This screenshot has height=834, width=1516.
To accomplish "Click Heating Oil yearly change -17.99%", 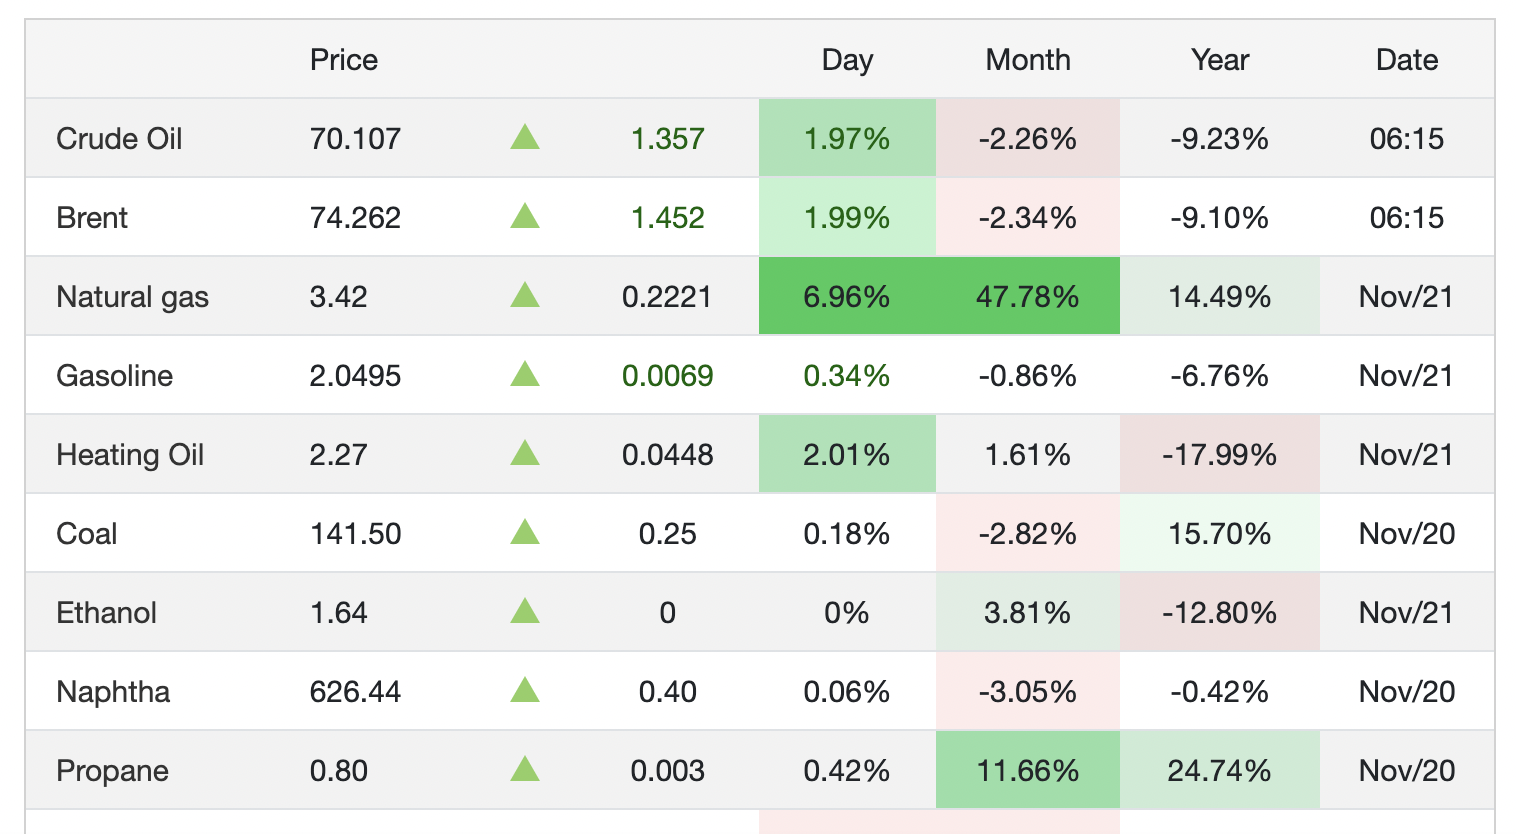I will [1220, 454].
